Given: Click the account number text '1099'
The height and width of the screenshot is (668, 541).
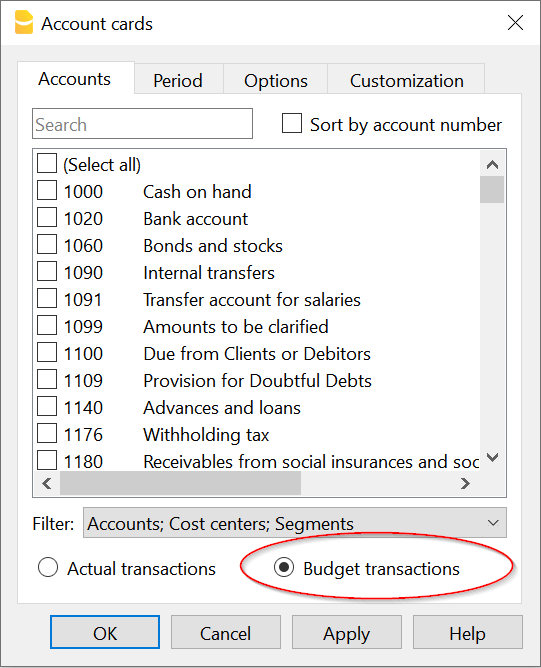Looking at the screenshot, I should (x=83, y=327).
